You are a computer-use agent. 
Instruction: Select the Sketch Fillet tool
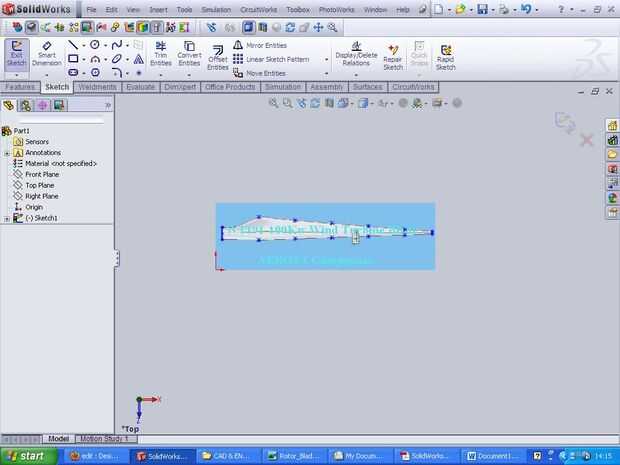[117, 72]
